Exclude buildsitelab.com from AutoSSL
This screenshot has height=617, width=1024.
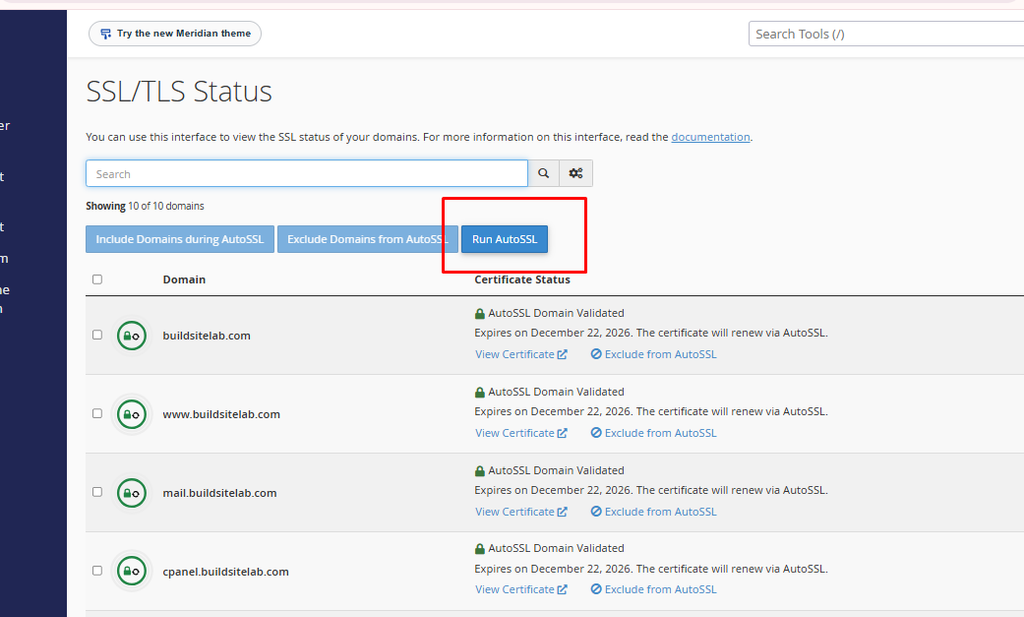pos(654,354)
